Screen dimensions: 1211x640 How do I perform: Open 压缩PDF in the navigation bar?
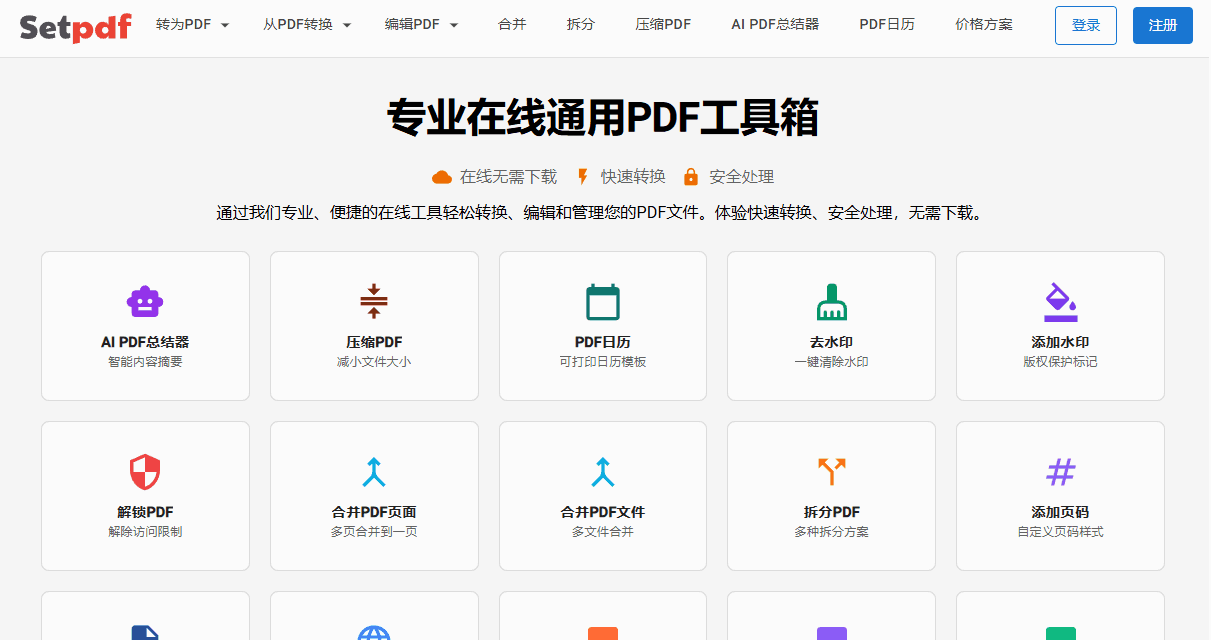[x=663, y=25]
